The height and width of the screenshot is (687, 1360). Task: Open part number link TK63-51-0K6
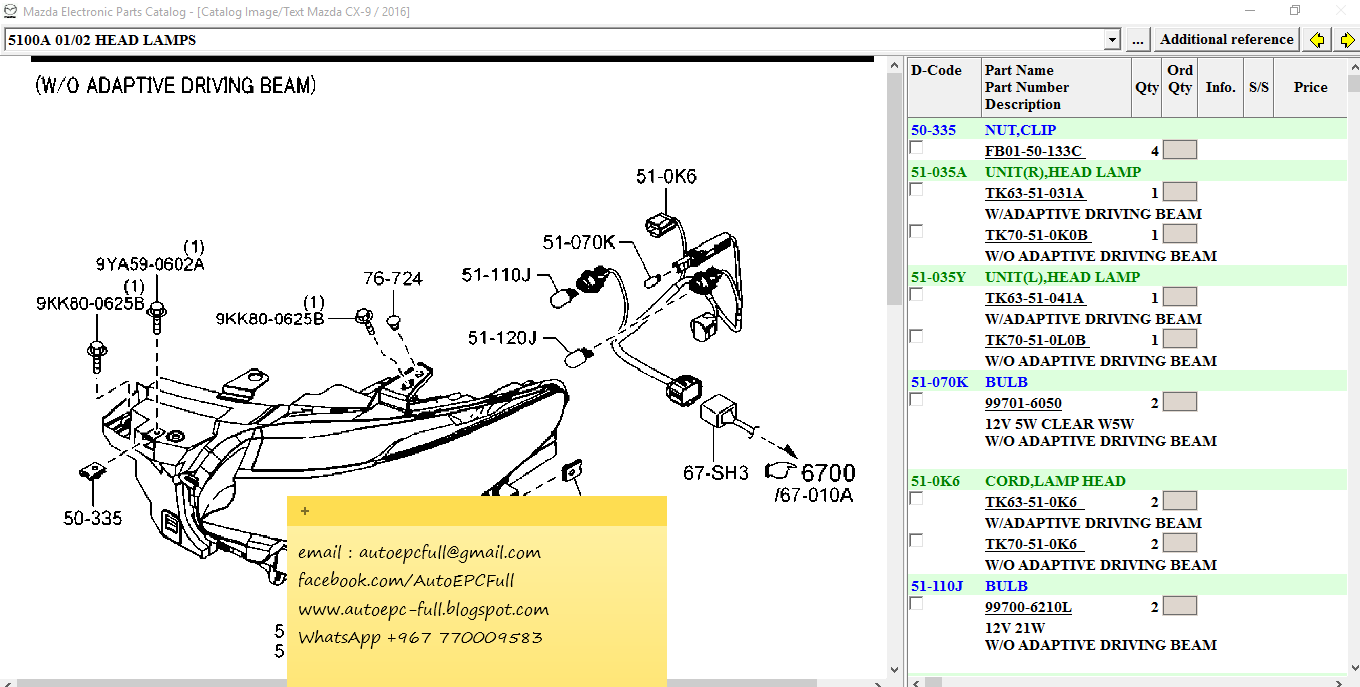pos(1035,502)
